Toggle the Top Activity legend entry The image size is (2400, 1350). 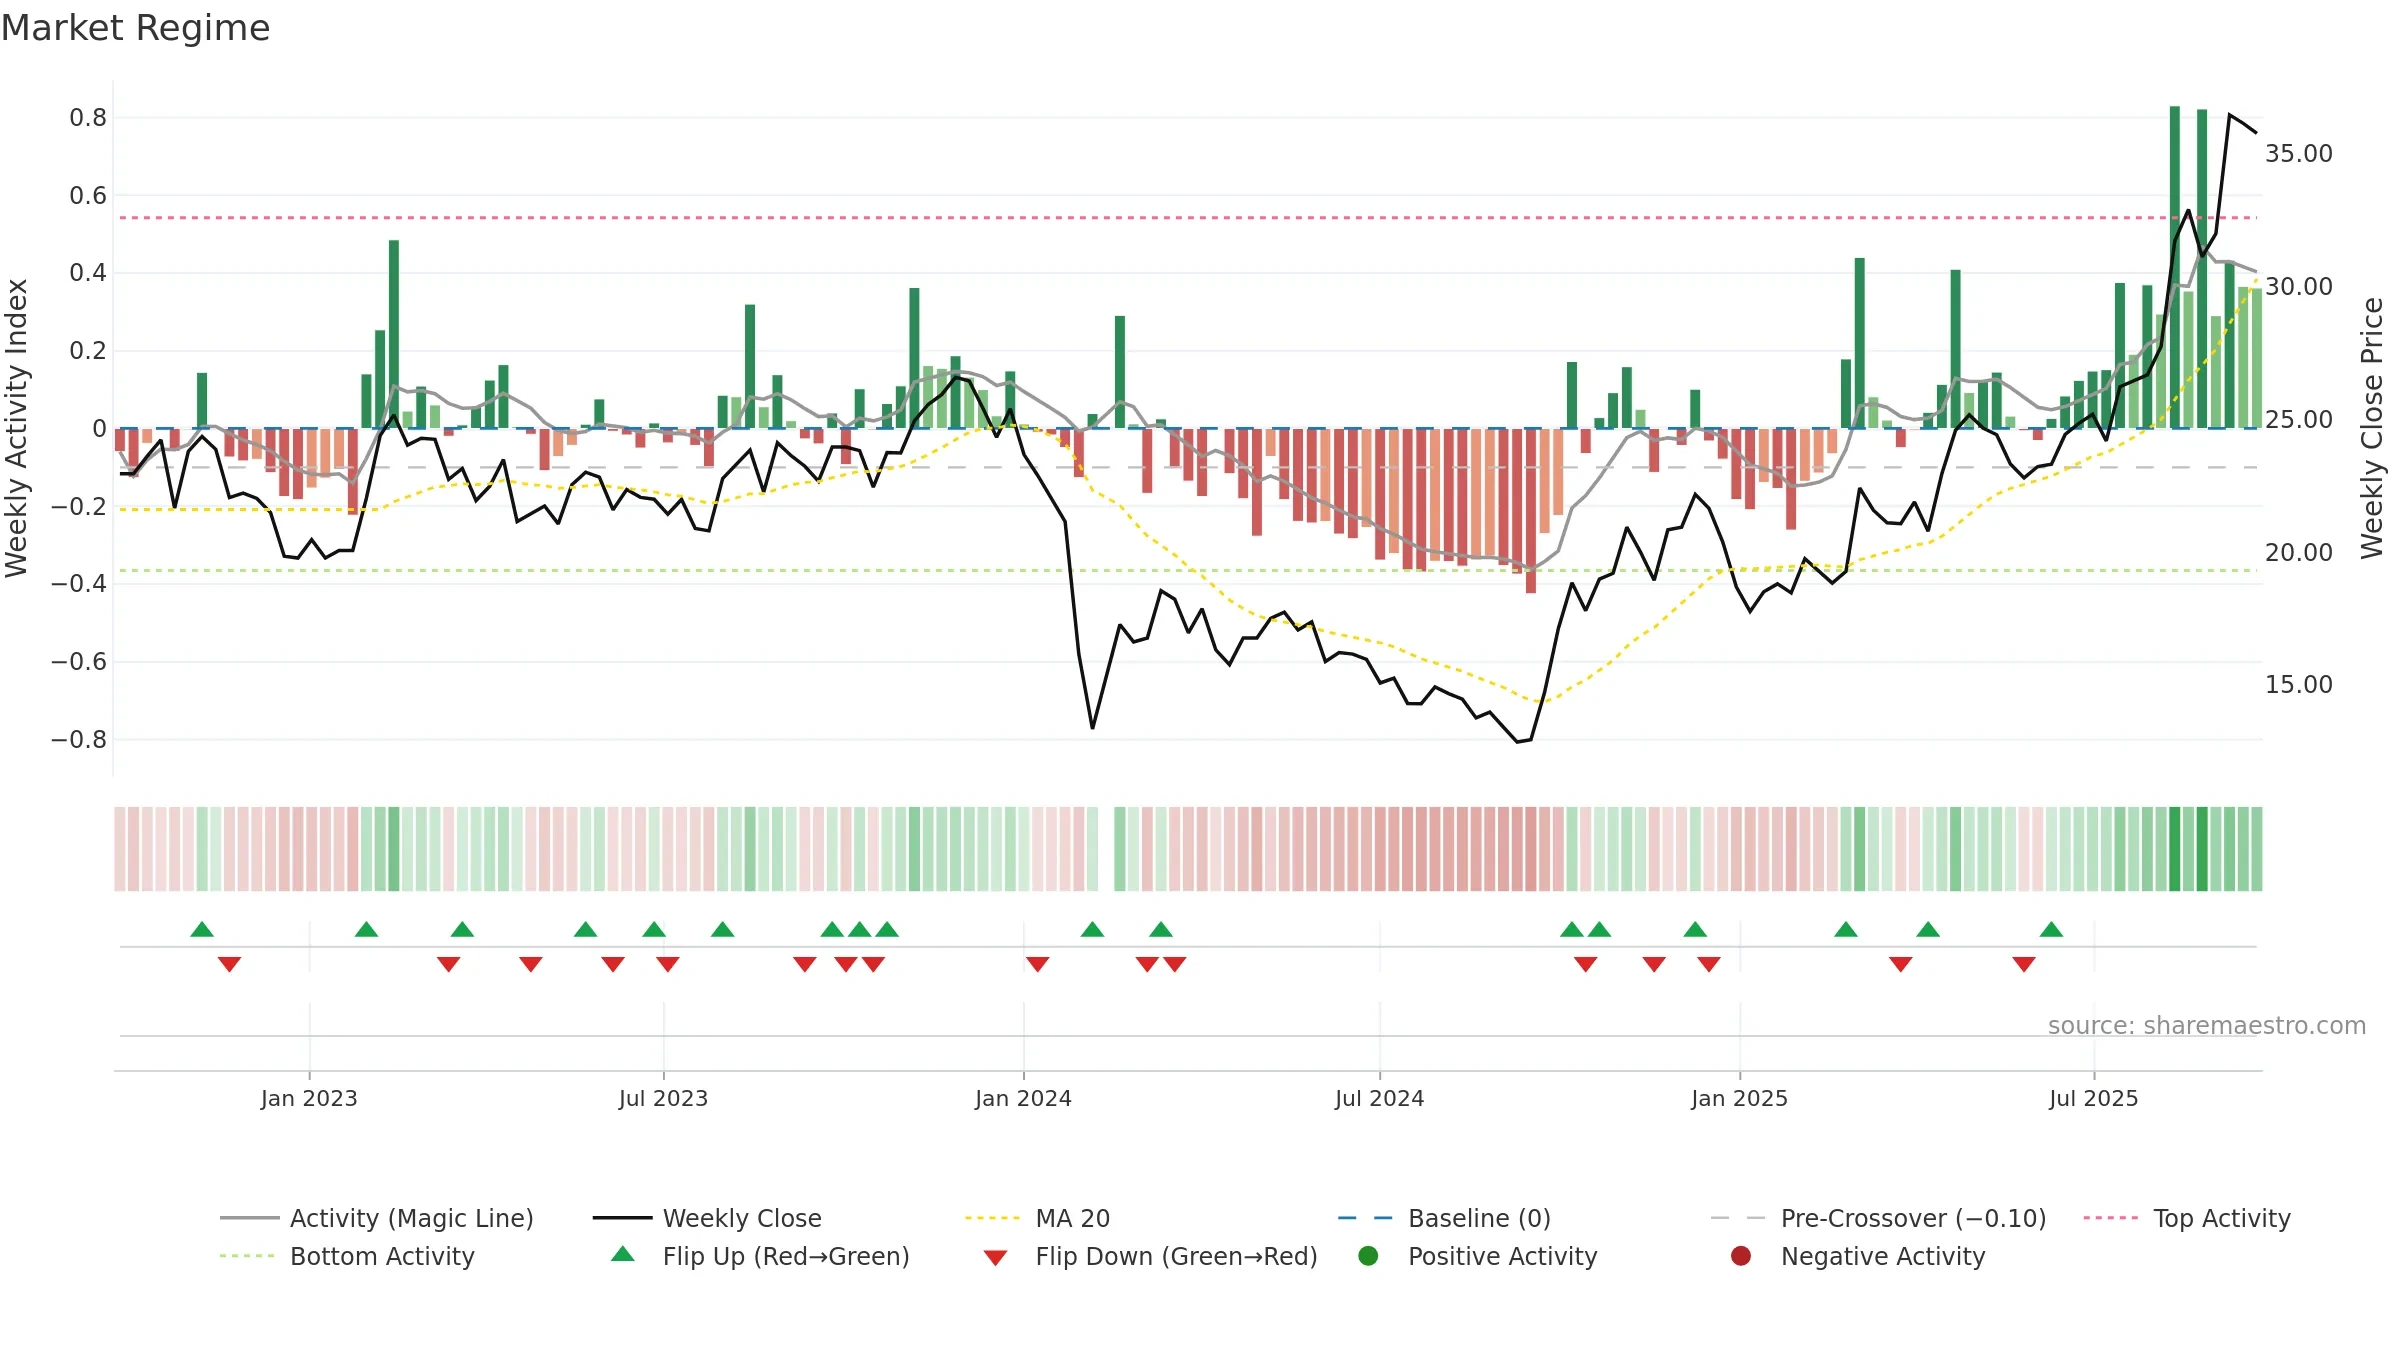2187,1218
